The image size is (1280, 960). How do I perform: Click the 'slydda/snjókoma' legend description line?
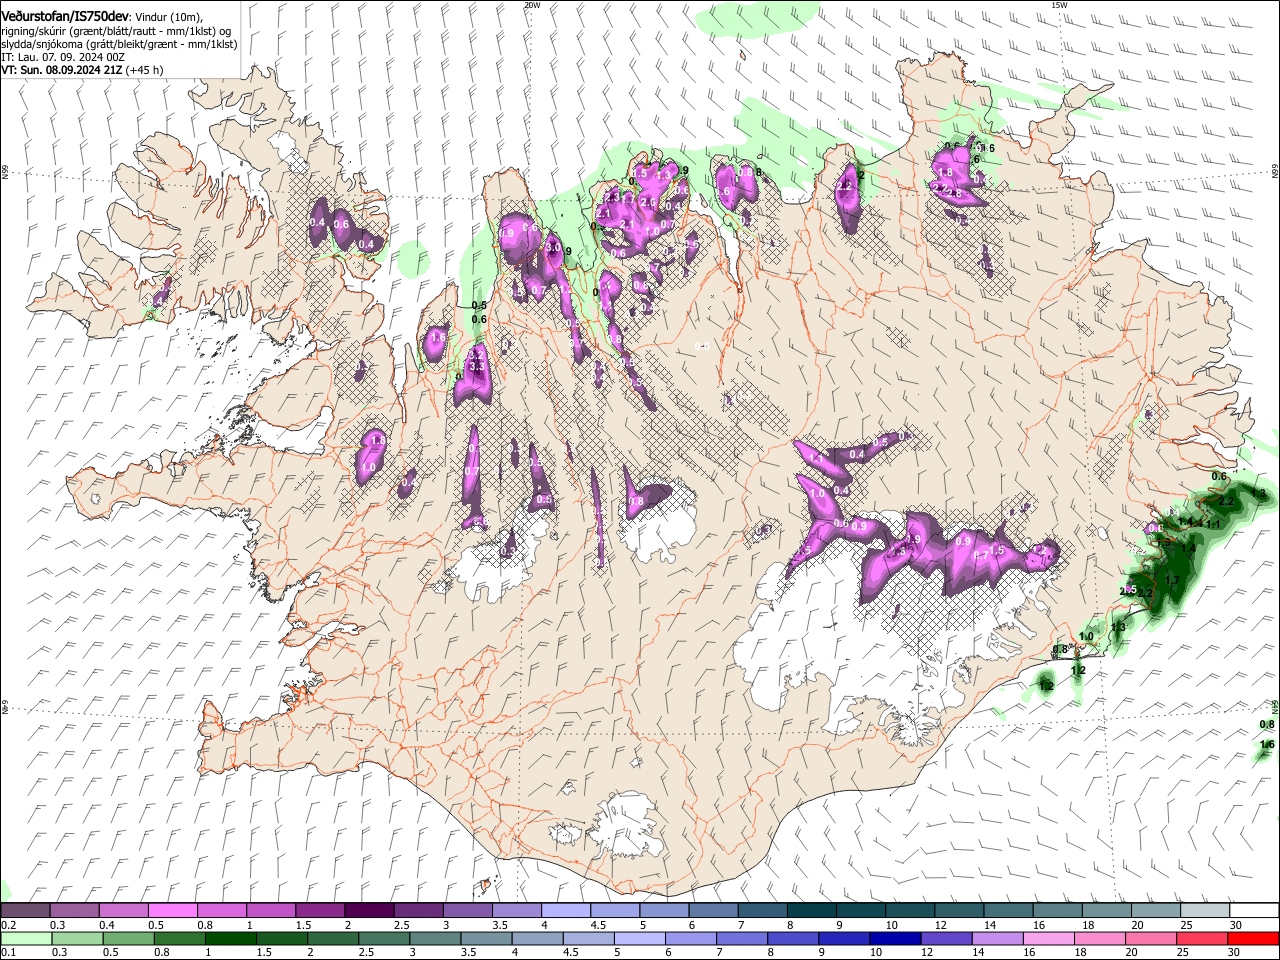[x=119, y=44]
